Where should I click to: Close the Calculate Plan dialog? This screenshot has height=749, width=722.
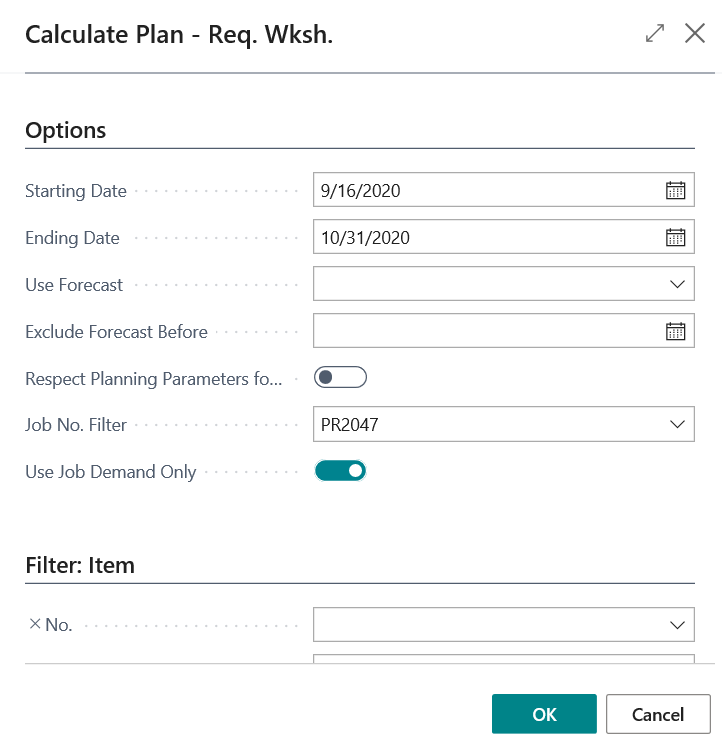tap(695, 33)
